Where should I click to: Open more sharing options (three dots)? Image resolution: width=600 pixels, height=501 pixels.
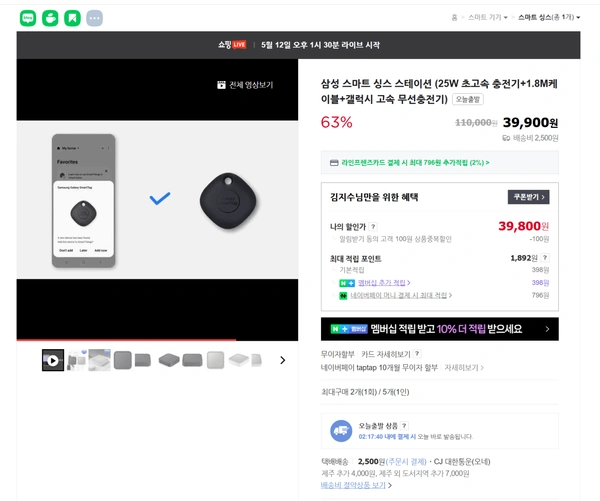pyautogui.click(x=95, y=18)
